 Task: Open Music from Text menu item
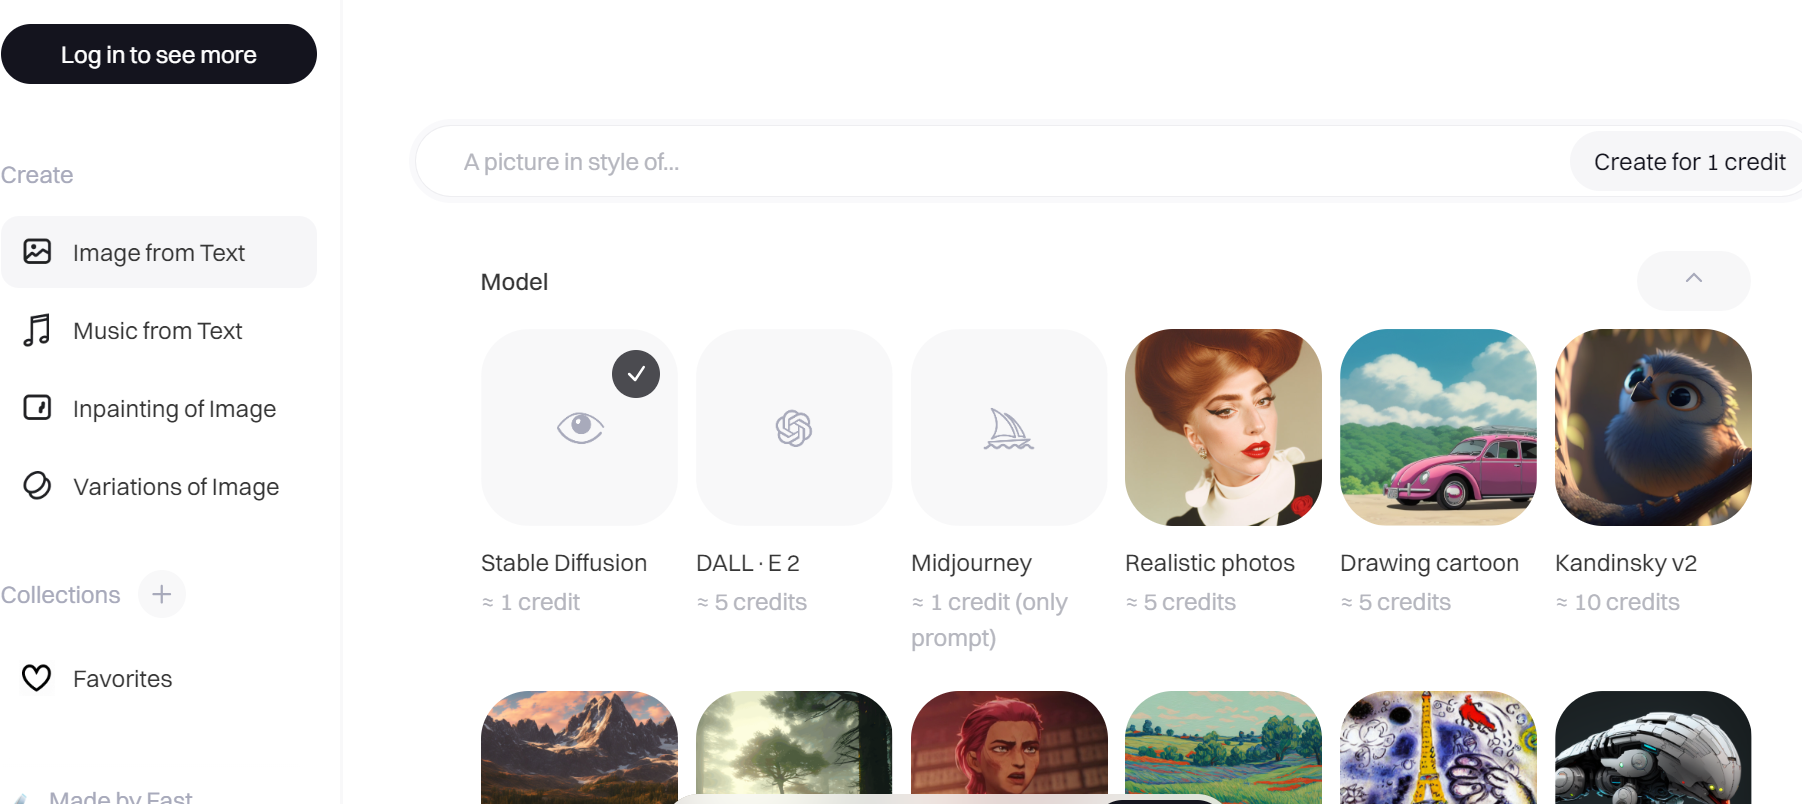point(158,331)
